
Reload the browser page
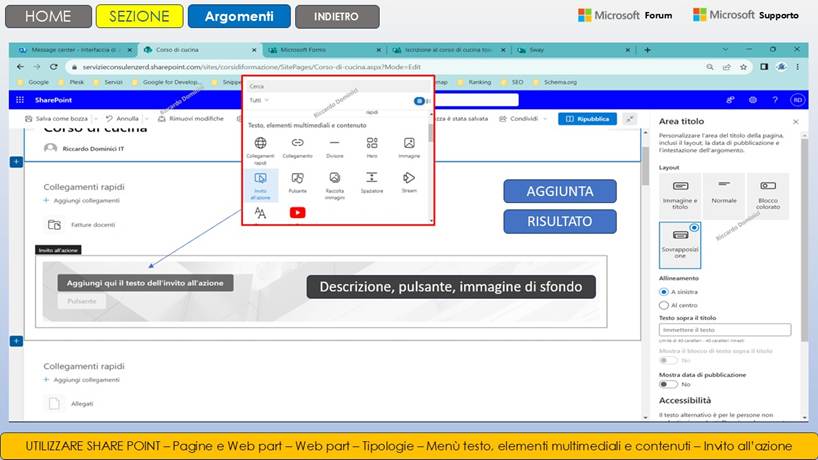pos(54,67)
